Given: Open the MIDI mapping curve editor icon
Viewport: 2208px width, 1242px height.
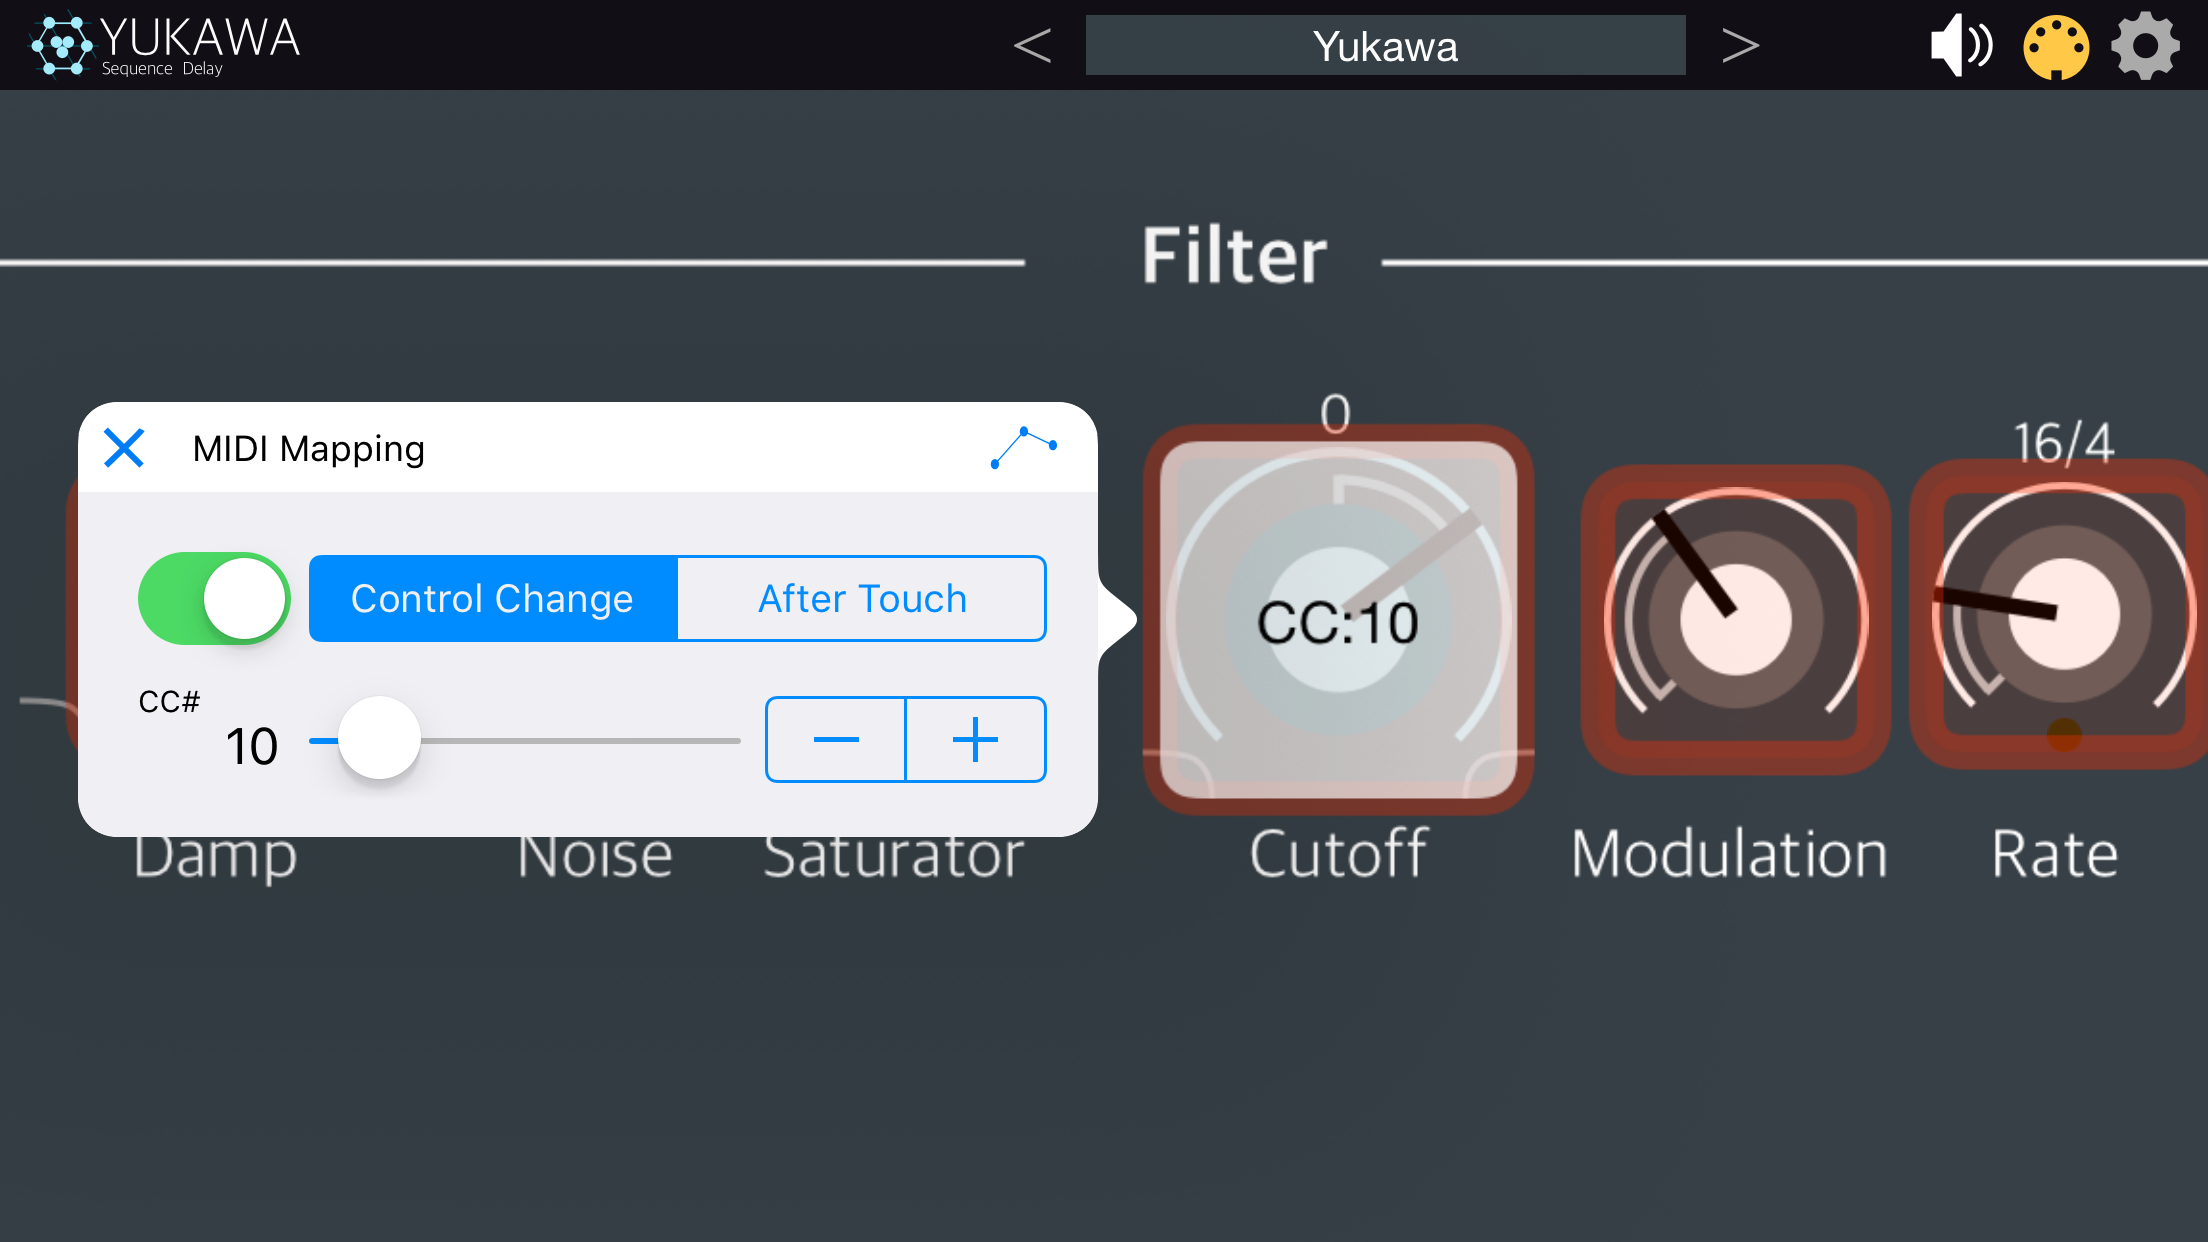Looking at the screenshot, I should (1023, 448).
